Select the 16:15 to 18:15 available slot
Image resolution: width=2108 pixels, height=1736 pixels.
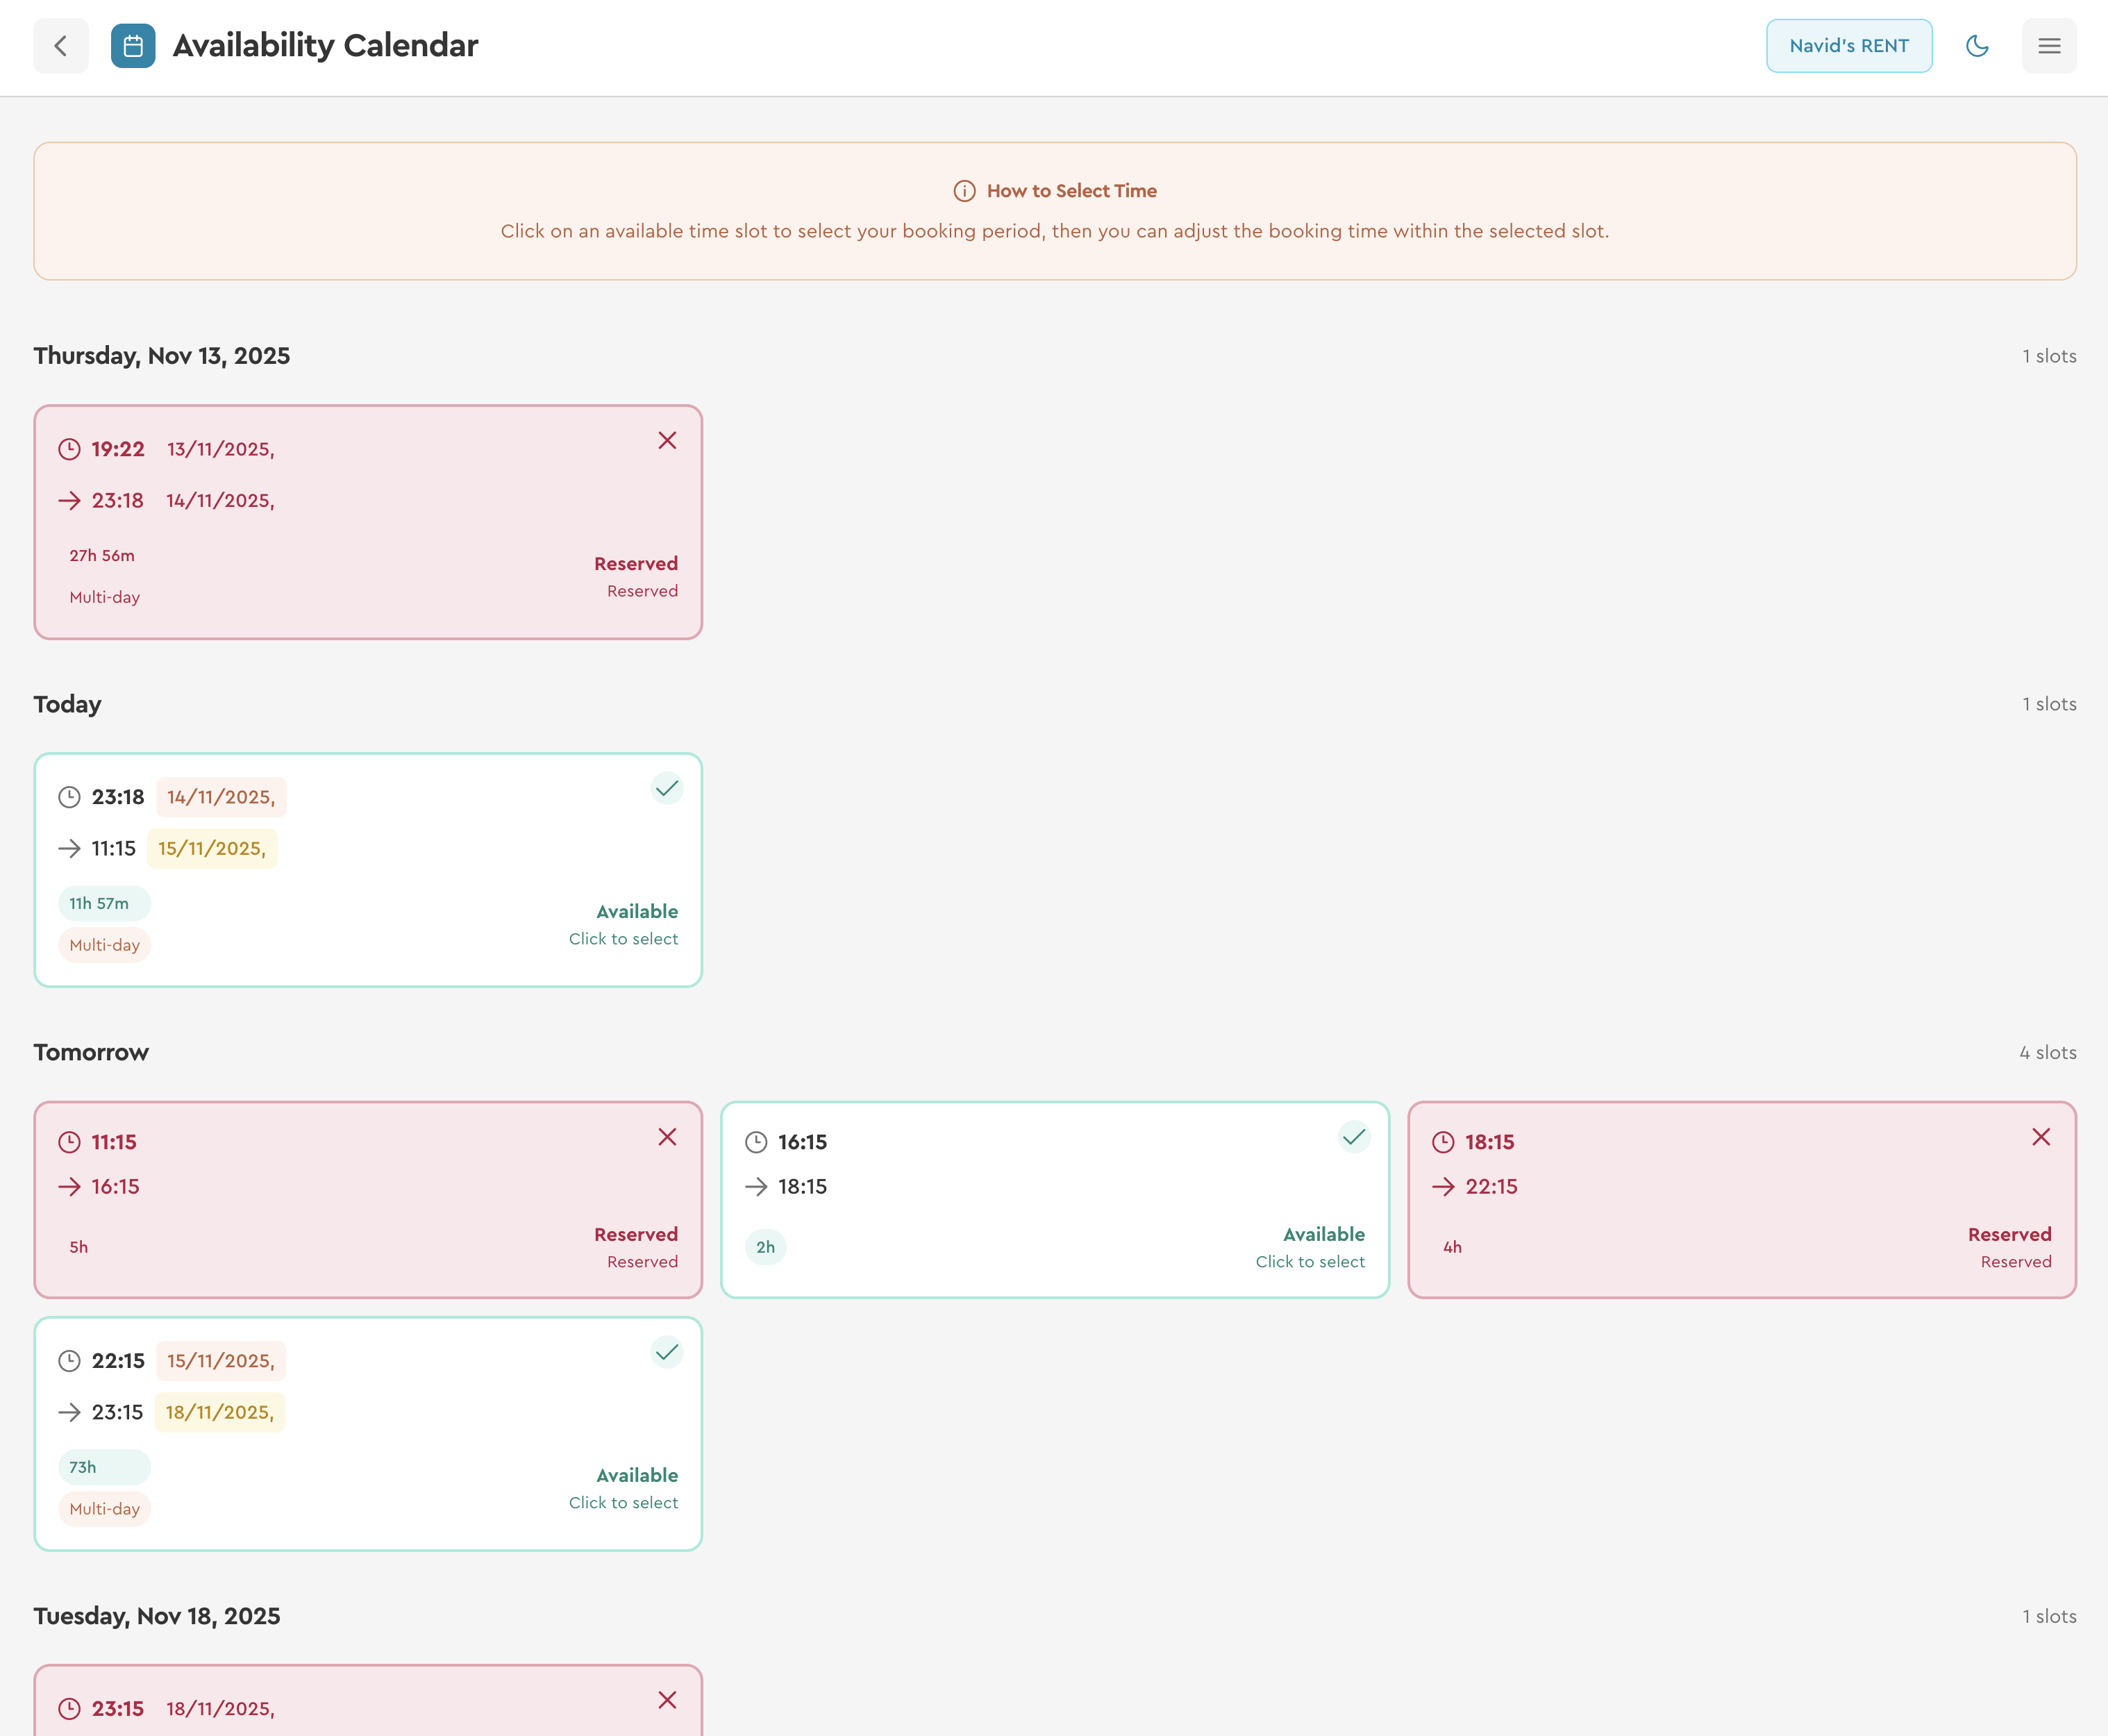click(1054, 1200)
